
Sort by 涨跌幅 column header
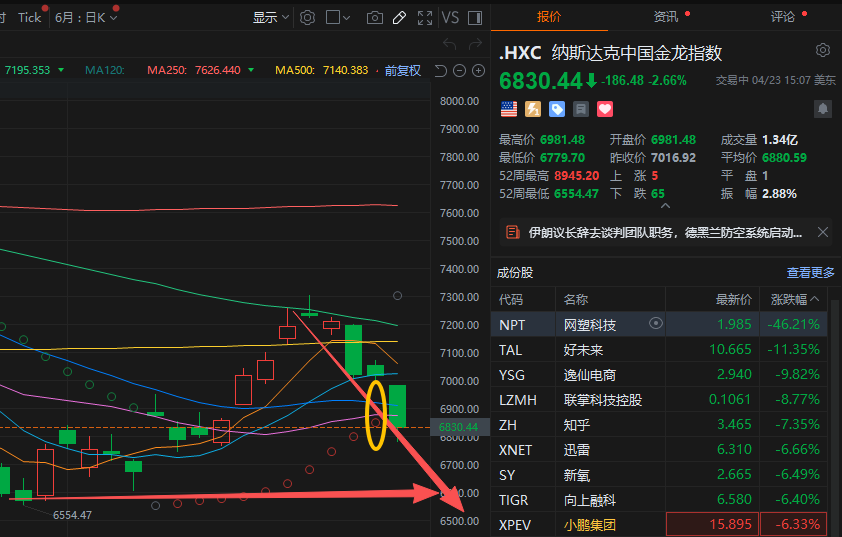pyautogui.click(x=795, y=300)
